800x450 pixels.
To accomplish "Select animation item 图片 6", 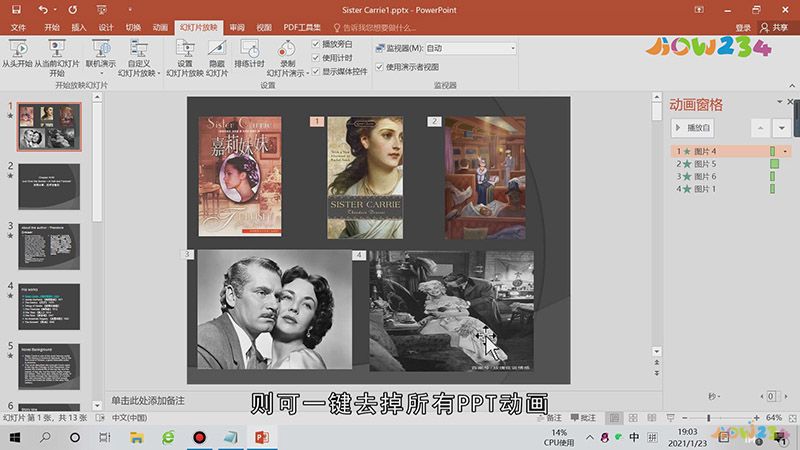I will [731, 176].
